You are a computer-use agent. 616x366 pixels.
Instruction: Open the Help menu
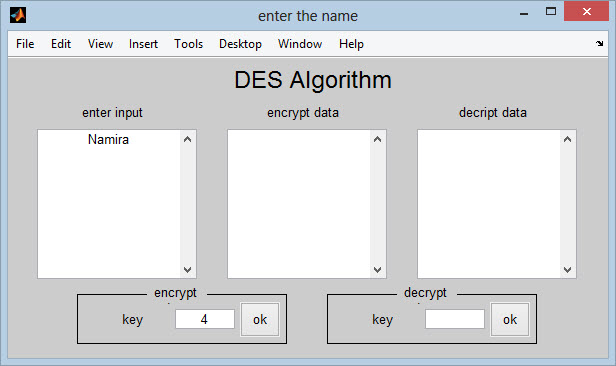click(x=351, y=44)
